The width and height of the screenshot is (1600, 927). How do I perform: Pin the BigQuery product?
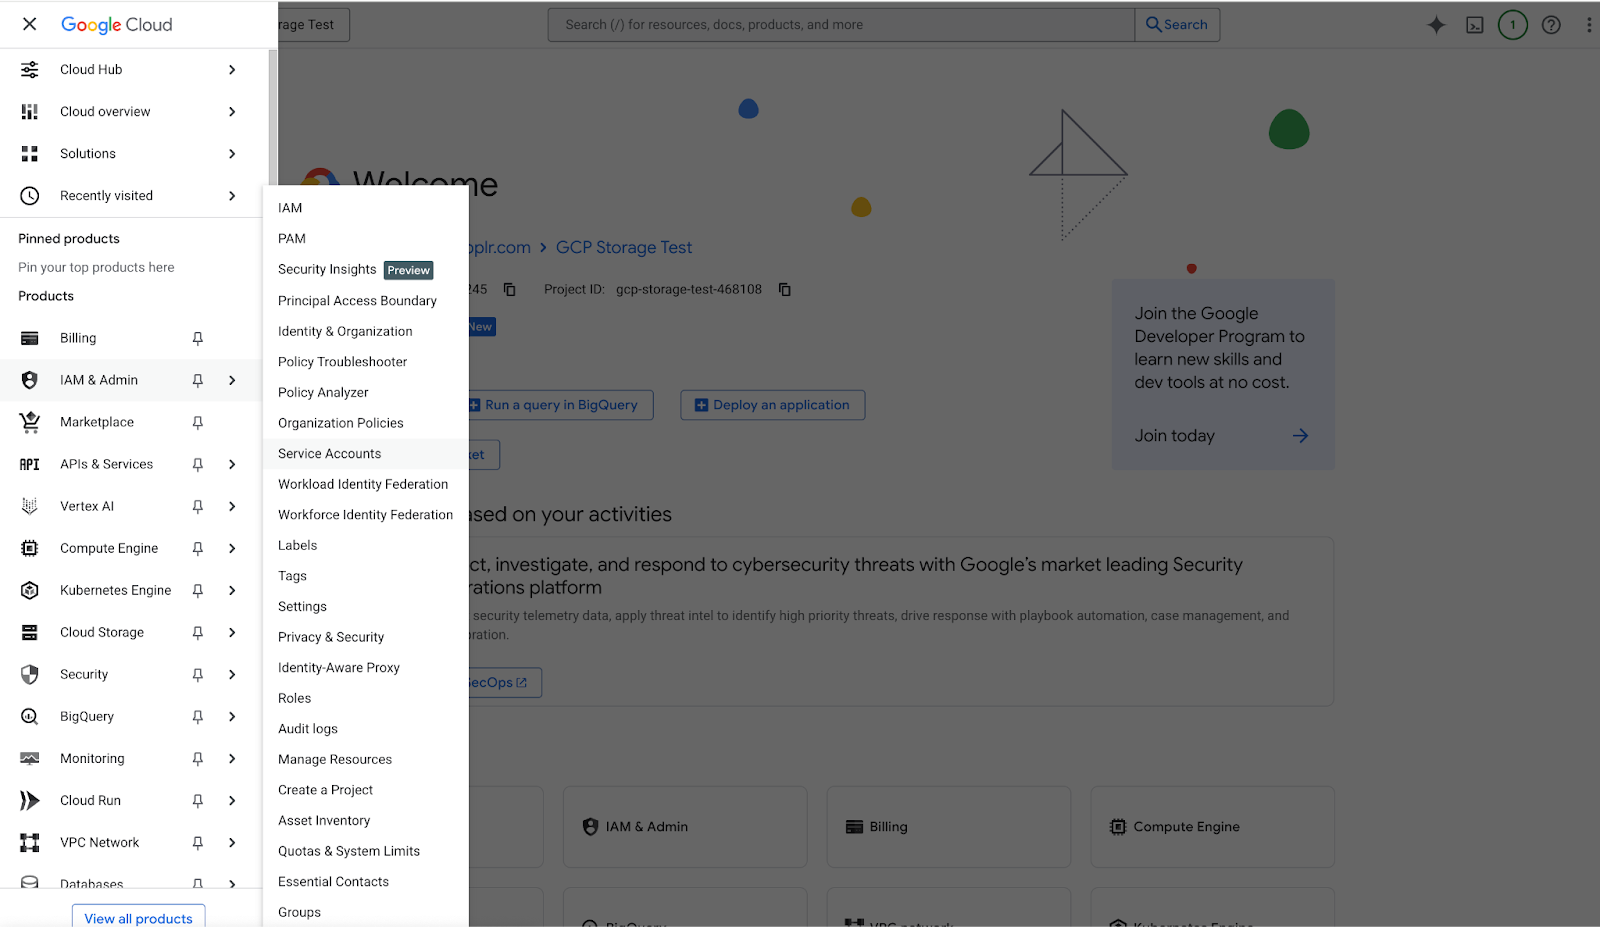[x=198, y=716]
